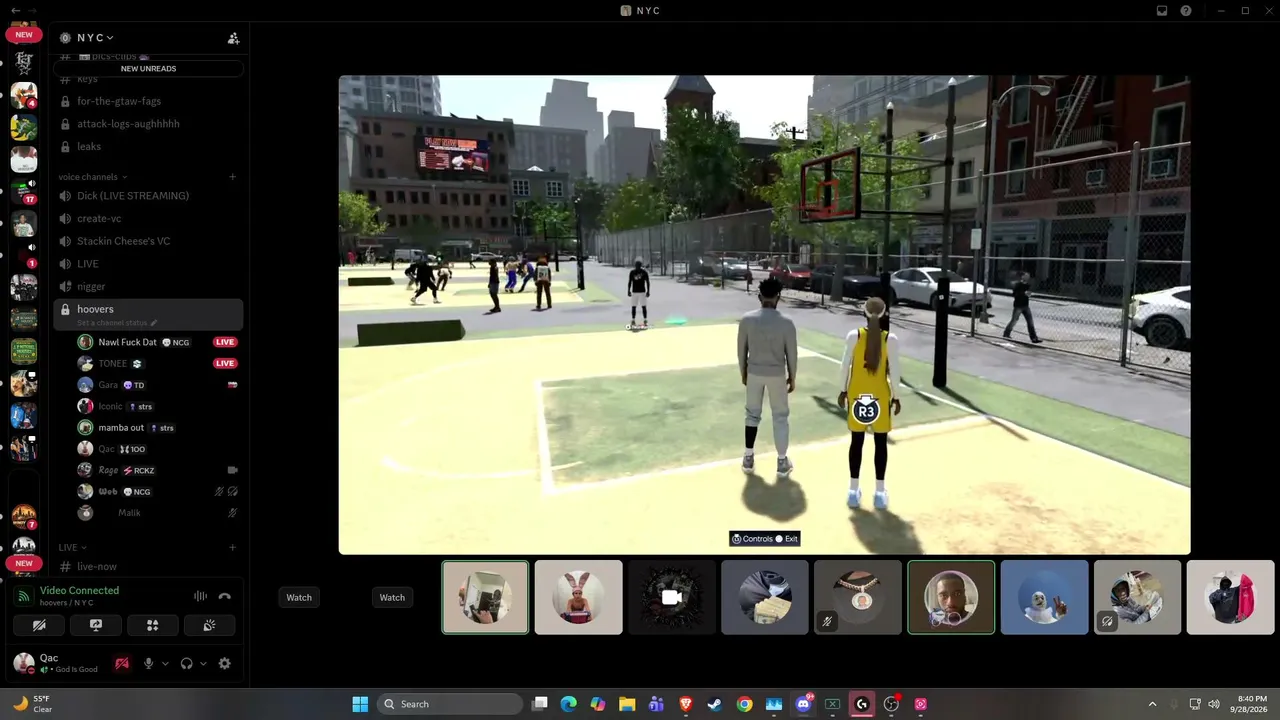Screen dimensions: 1280x720
Task: Open the Activities launcher button
Action: coord(153,625)
